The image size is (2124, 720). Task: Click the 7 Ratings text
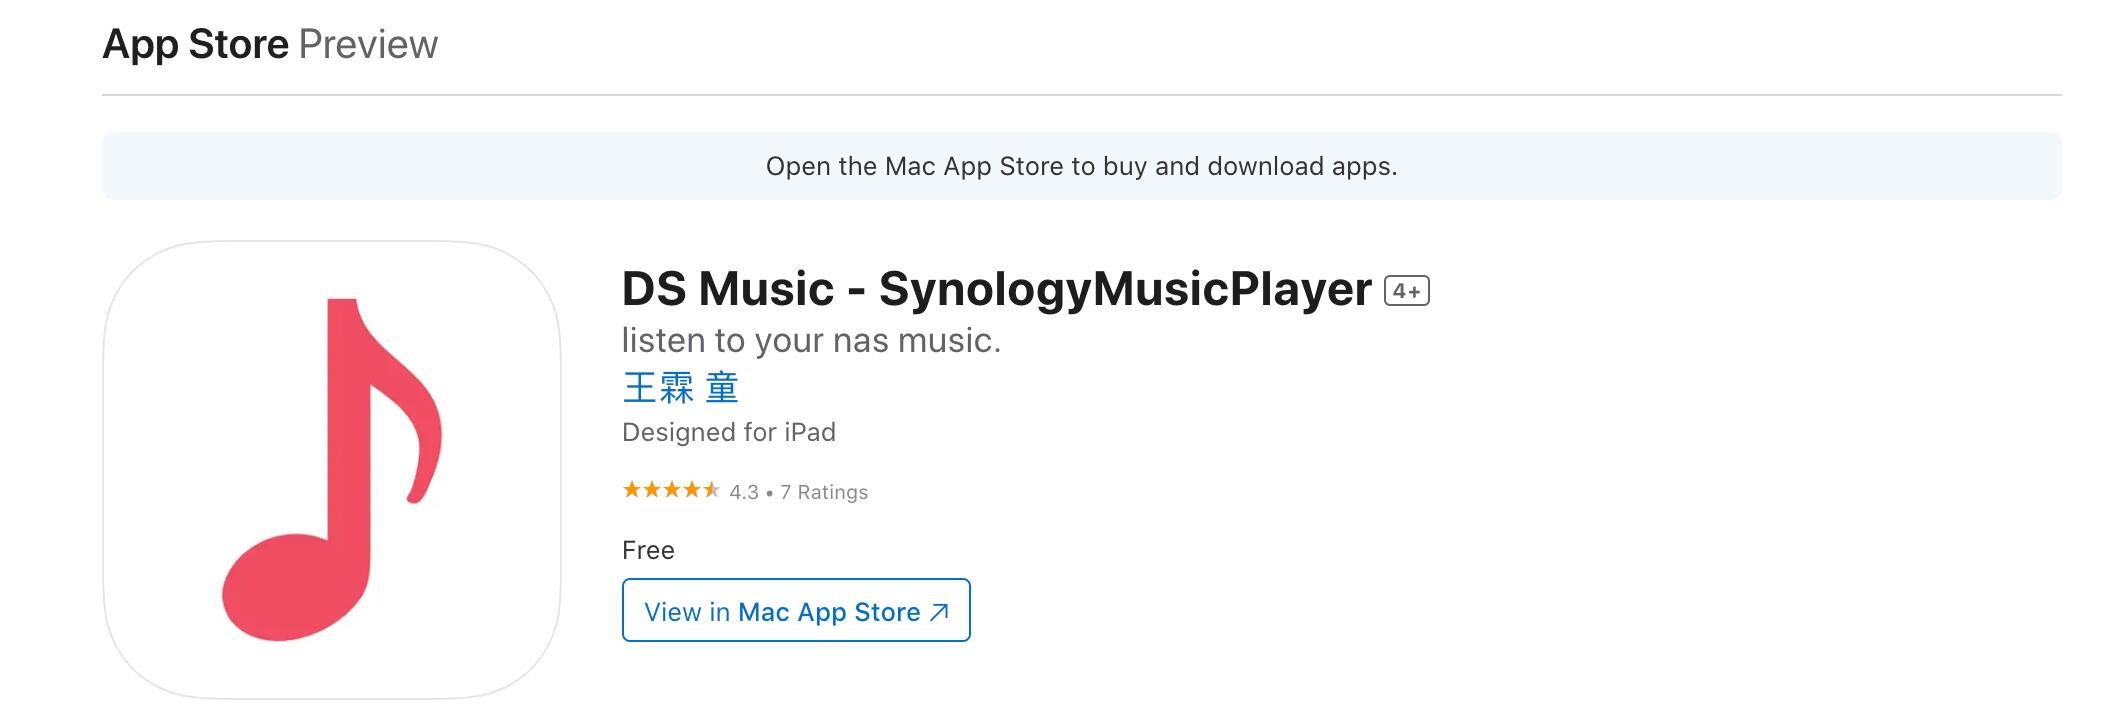pyautogui.click(x=824, y=492)
